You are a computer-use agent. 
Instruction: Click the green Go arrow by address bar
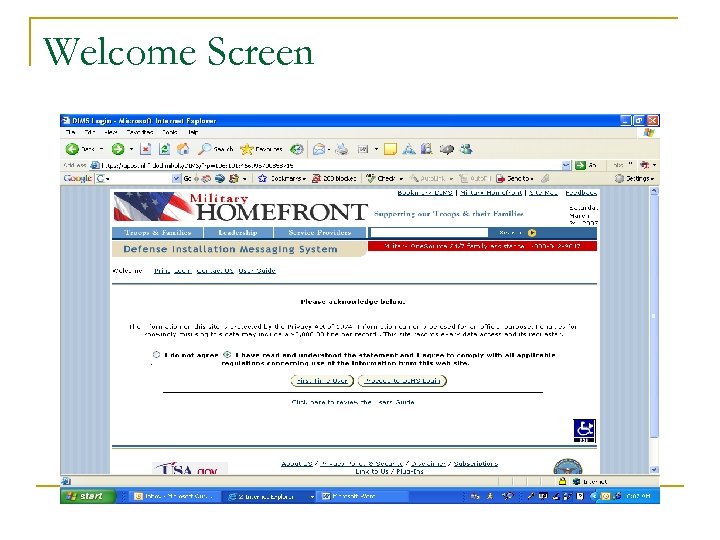pyautogui.click(x=580, y=165)
